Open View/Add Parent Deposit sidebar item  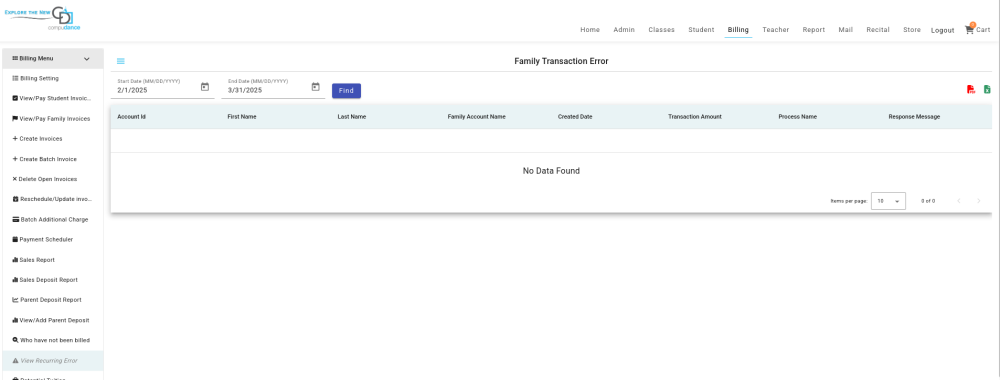pos(53,320)
